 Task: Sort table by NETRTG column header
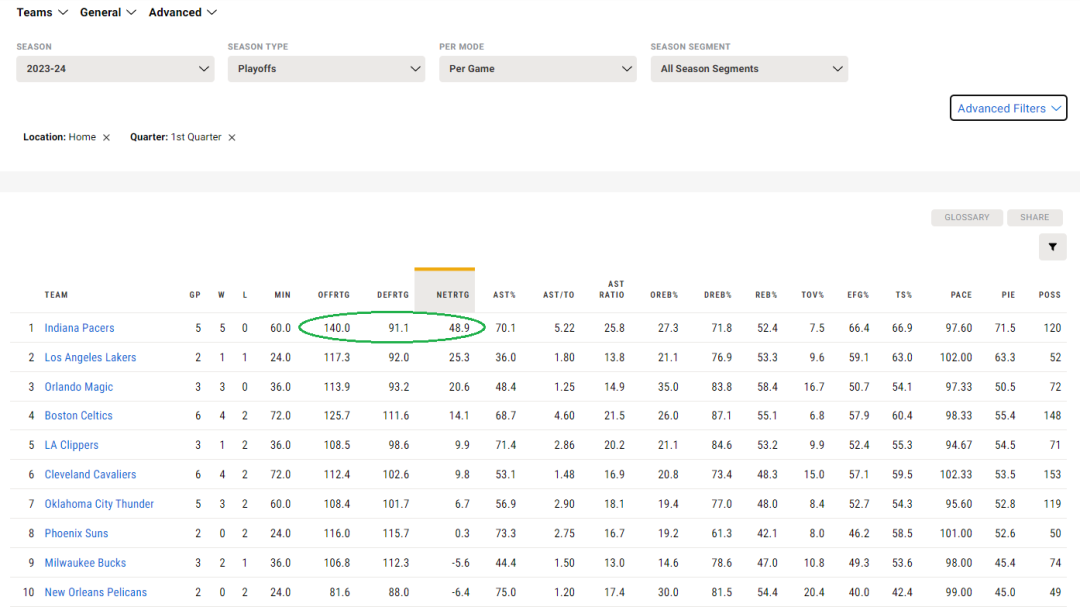(x=453, y=295)
